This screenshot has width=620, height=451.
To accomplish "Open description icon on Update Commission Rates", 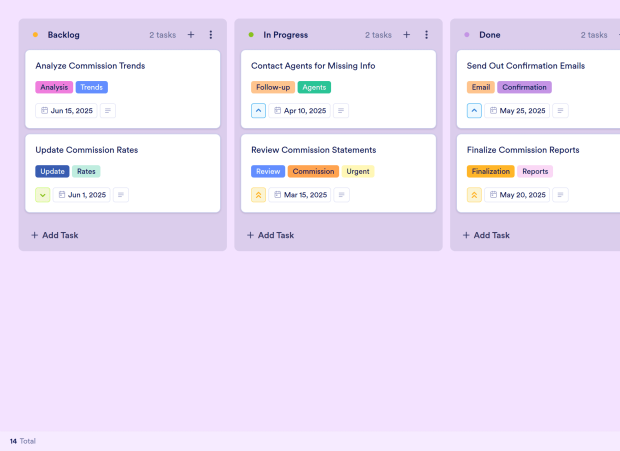I will pos(121,195).
